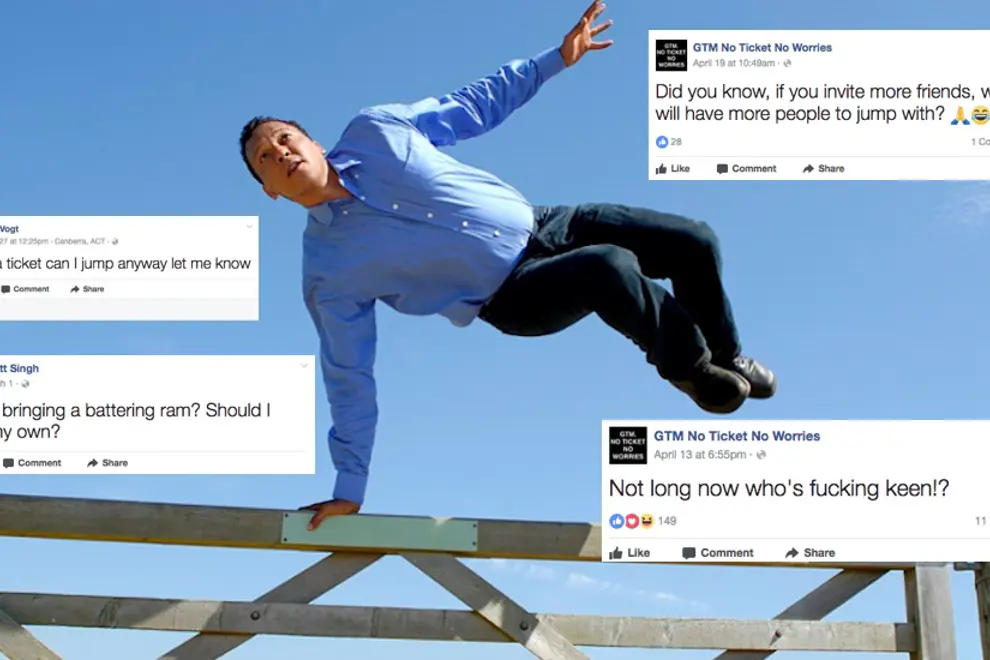The height and width of the screenshot is (660, 990).
Task: Open GTM No Ticket No Worries link, April 13 post
Action: tap(737, 436)
